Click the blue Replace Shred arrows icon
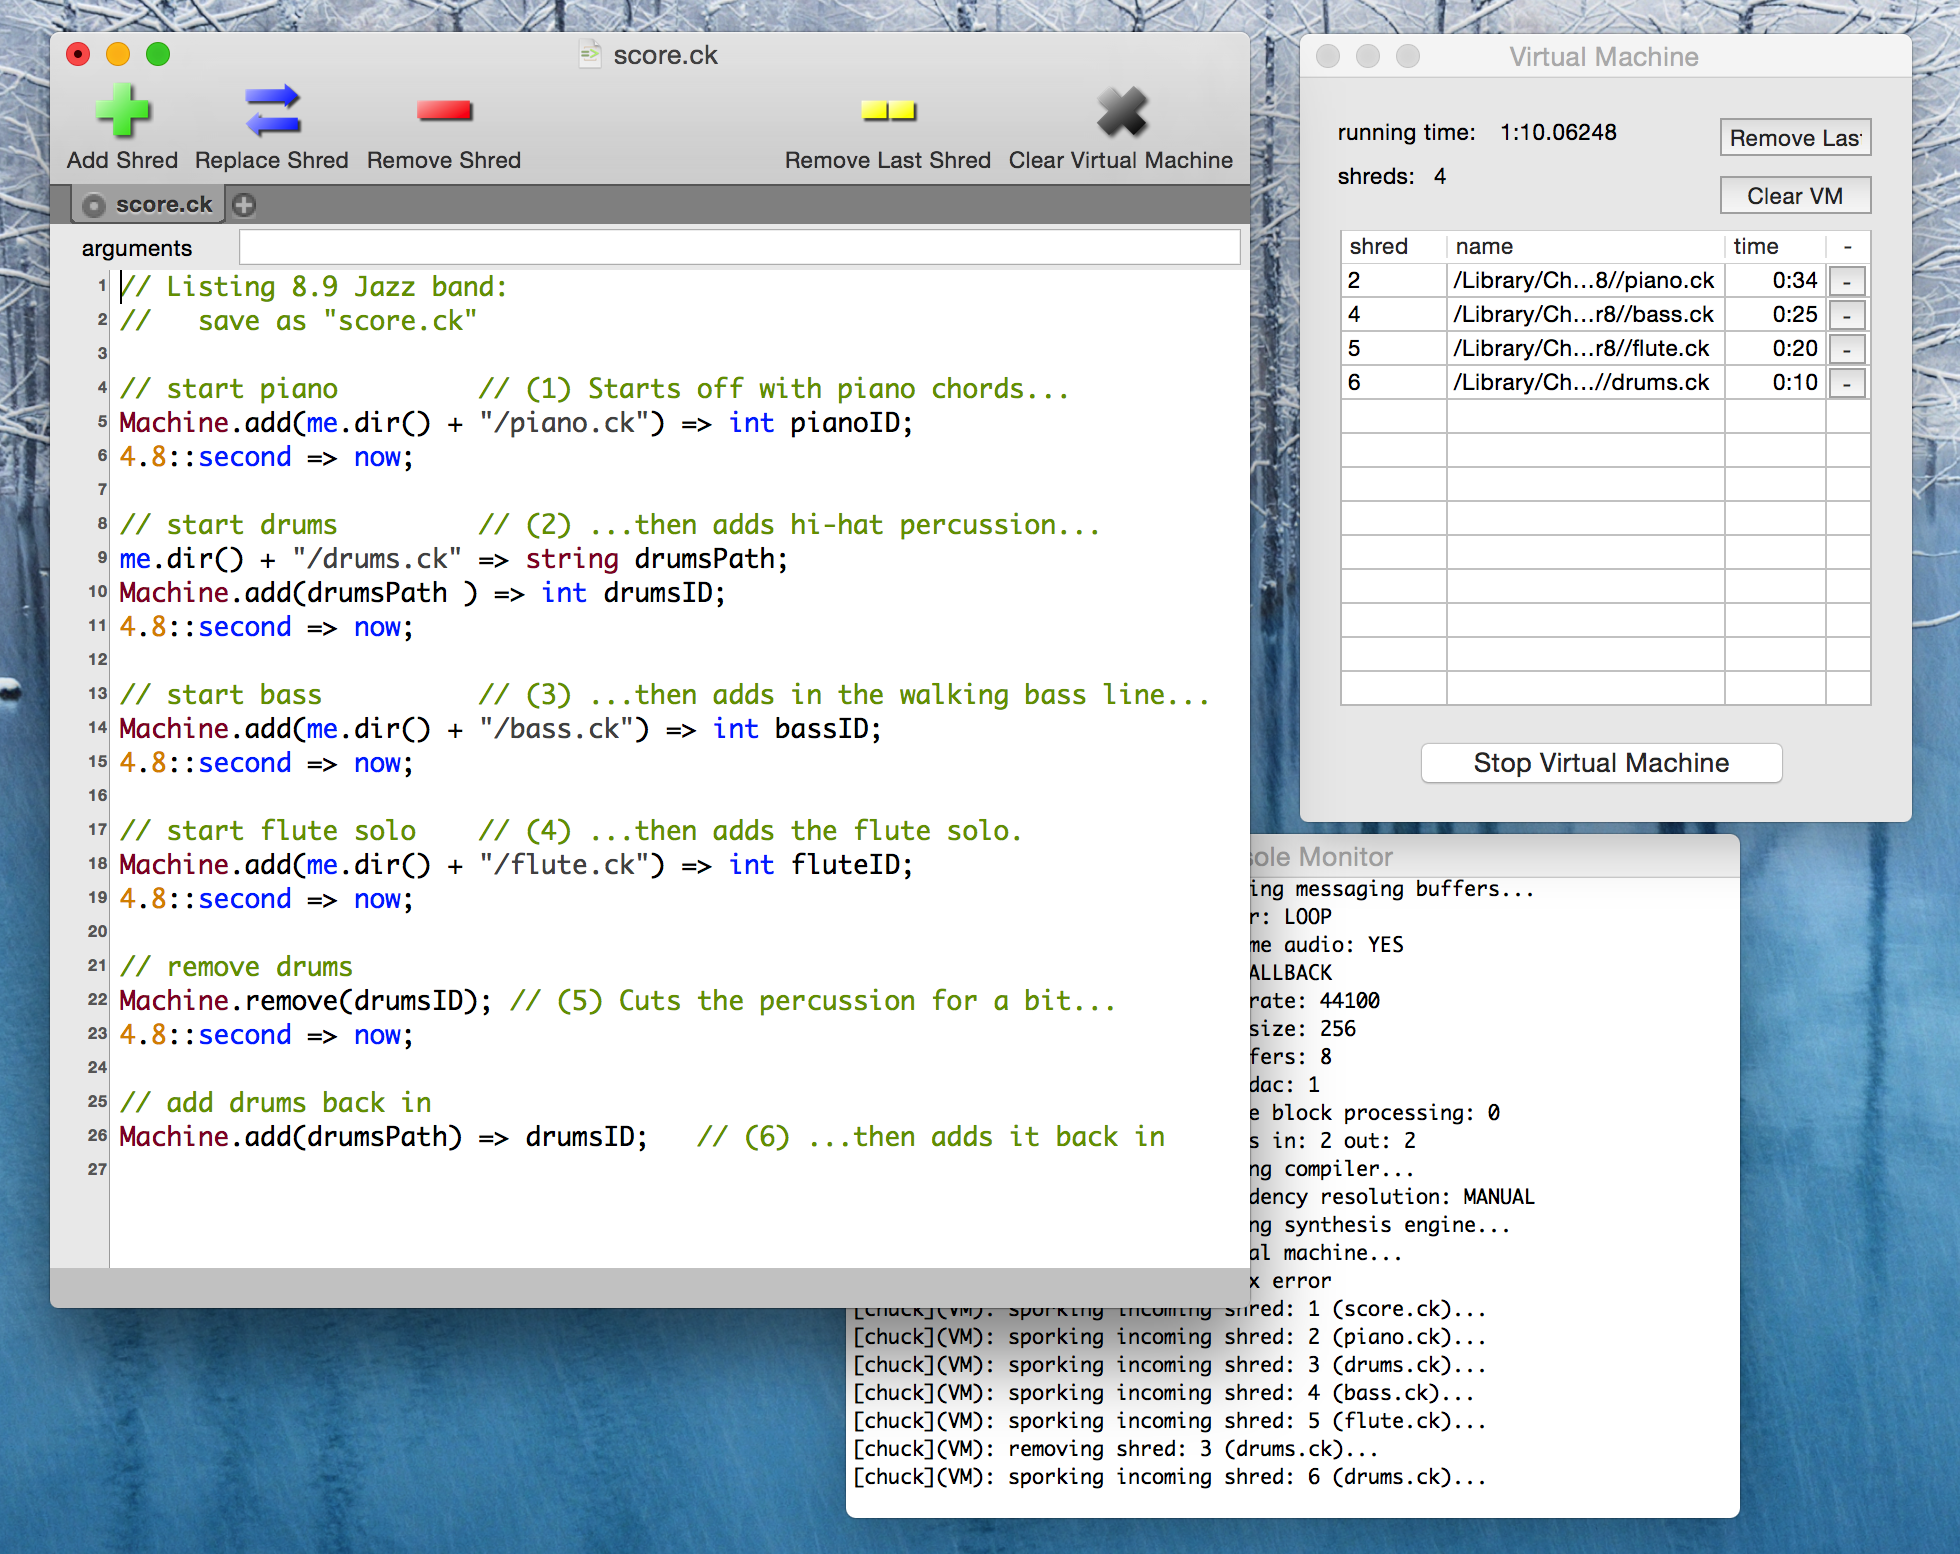The width and height of the screenshot is (1960, 1554). [x=272, y=111]
